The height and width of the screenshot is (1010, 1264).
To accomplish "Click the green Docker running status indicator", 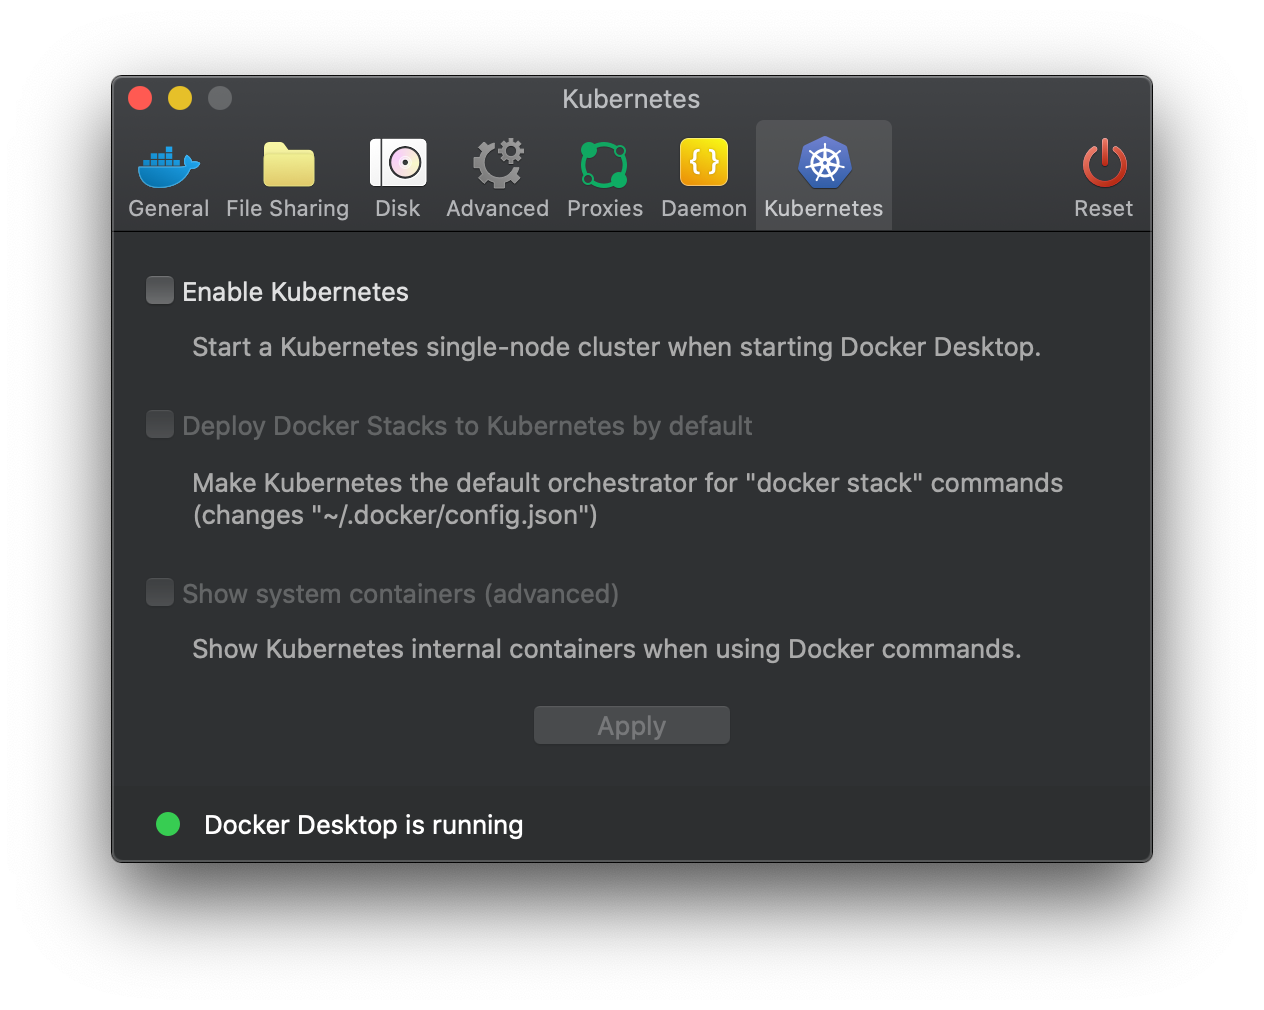I will coord(168,824).
